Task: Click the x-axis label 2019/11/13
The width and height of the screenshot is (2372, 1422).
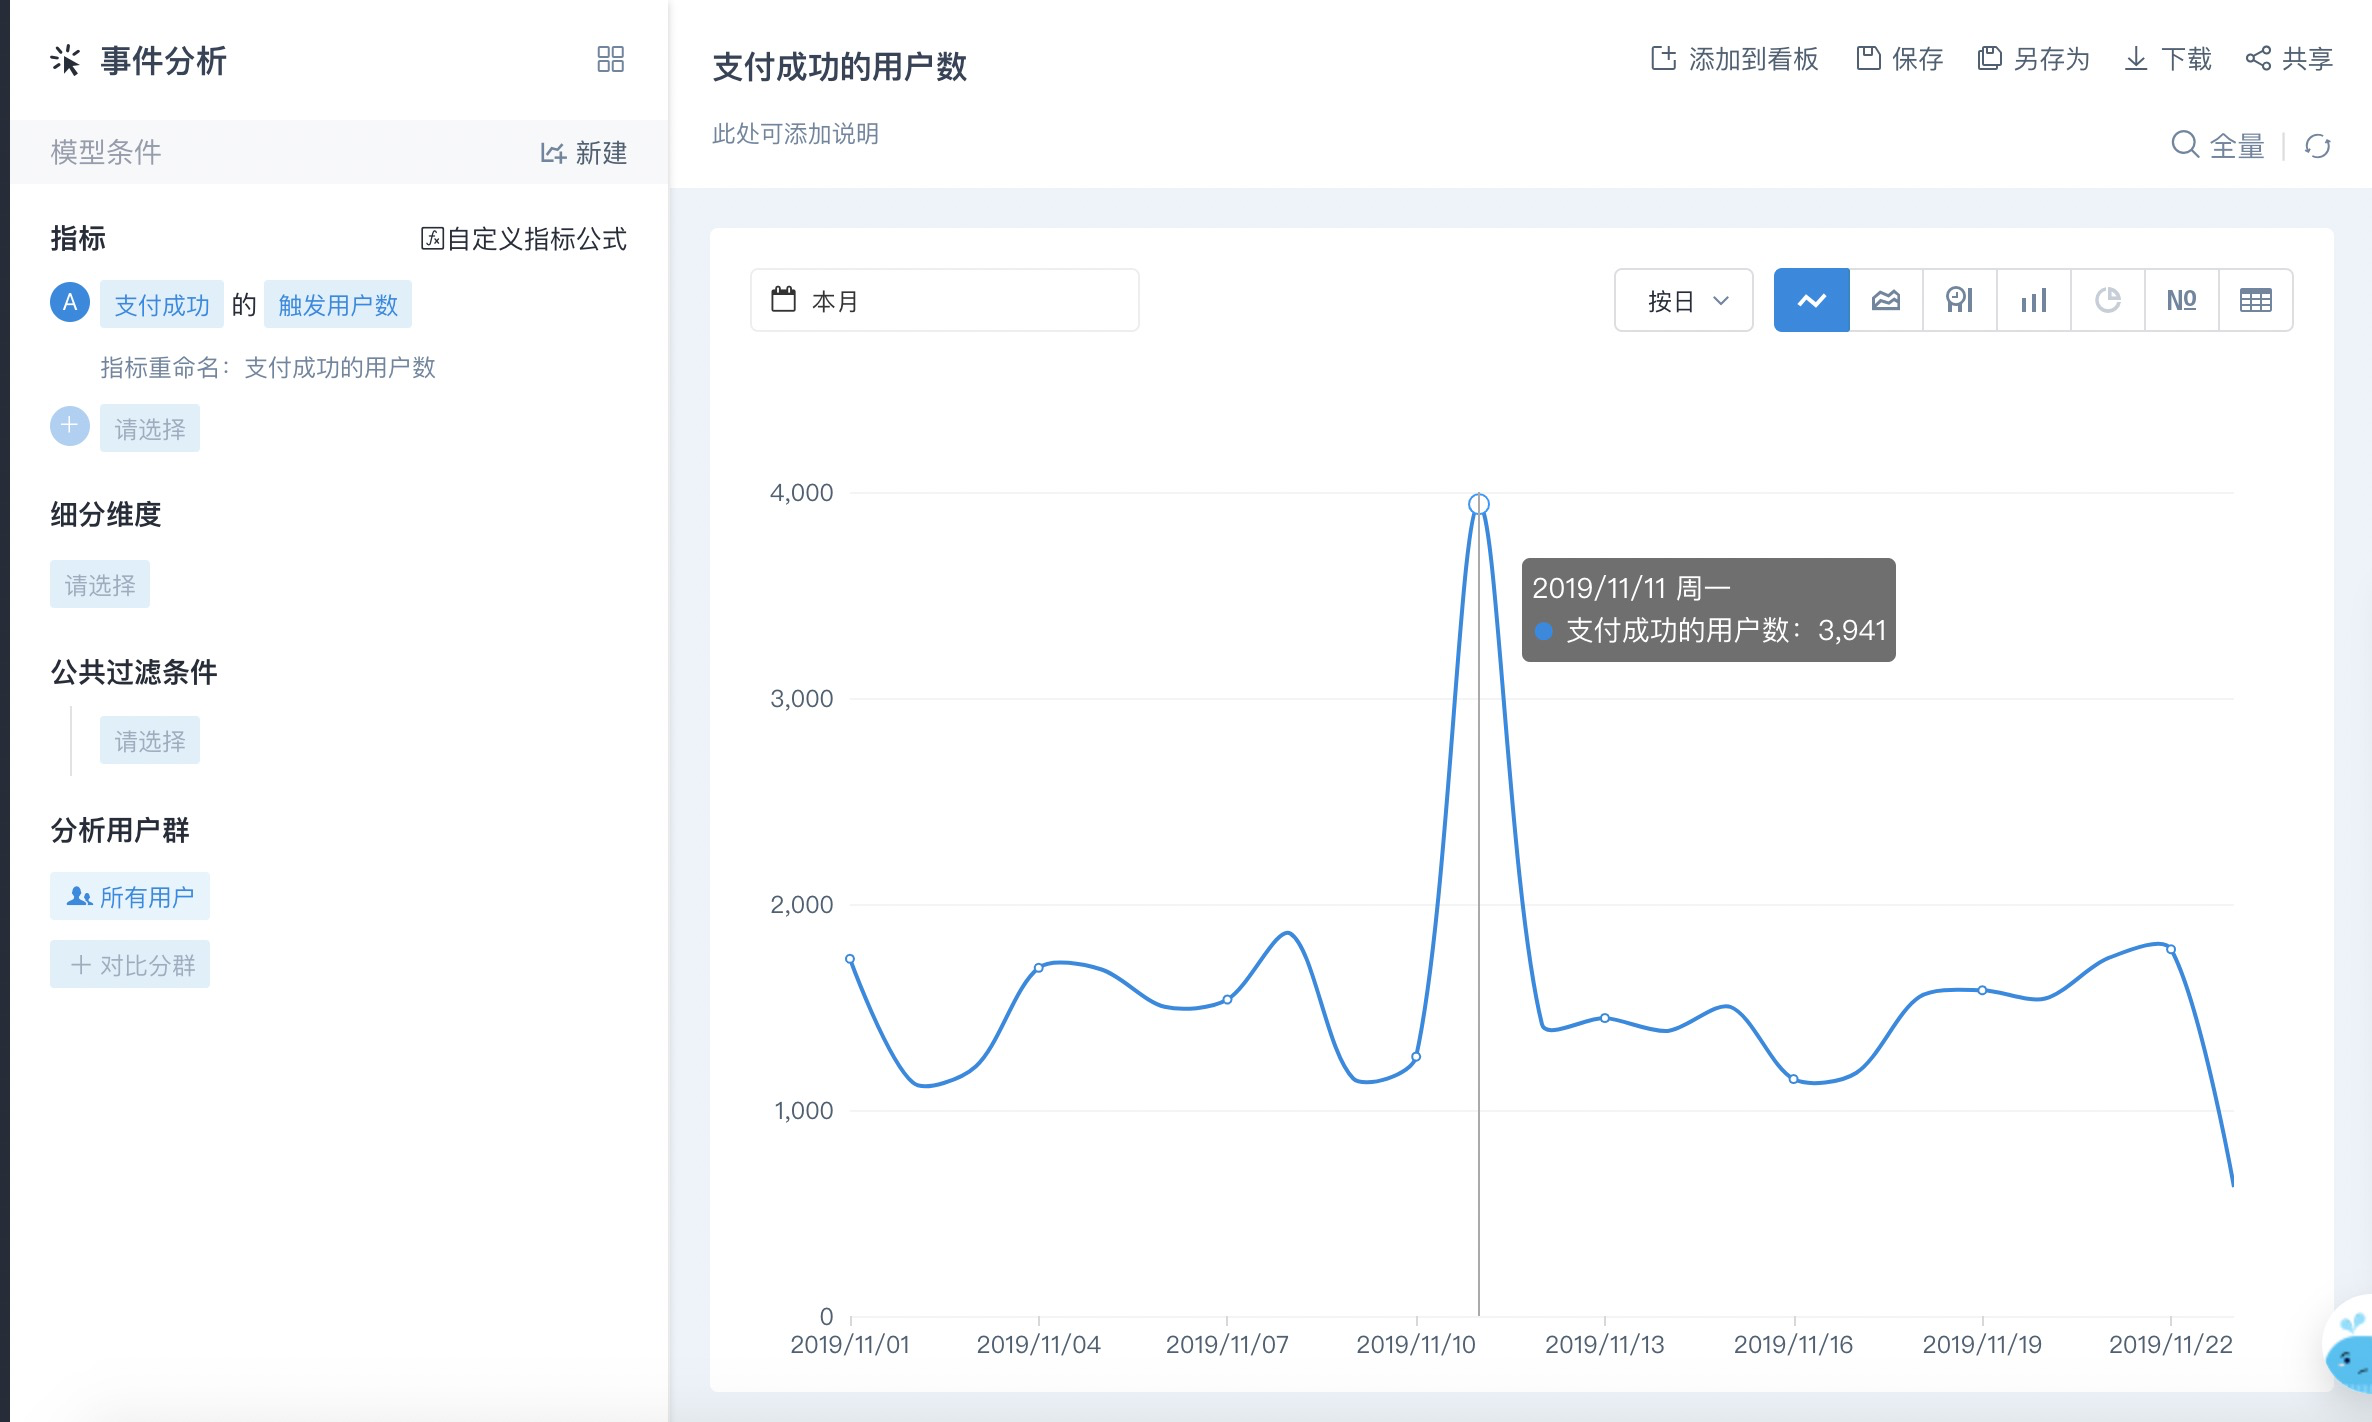Action: pos(1605,1344)
